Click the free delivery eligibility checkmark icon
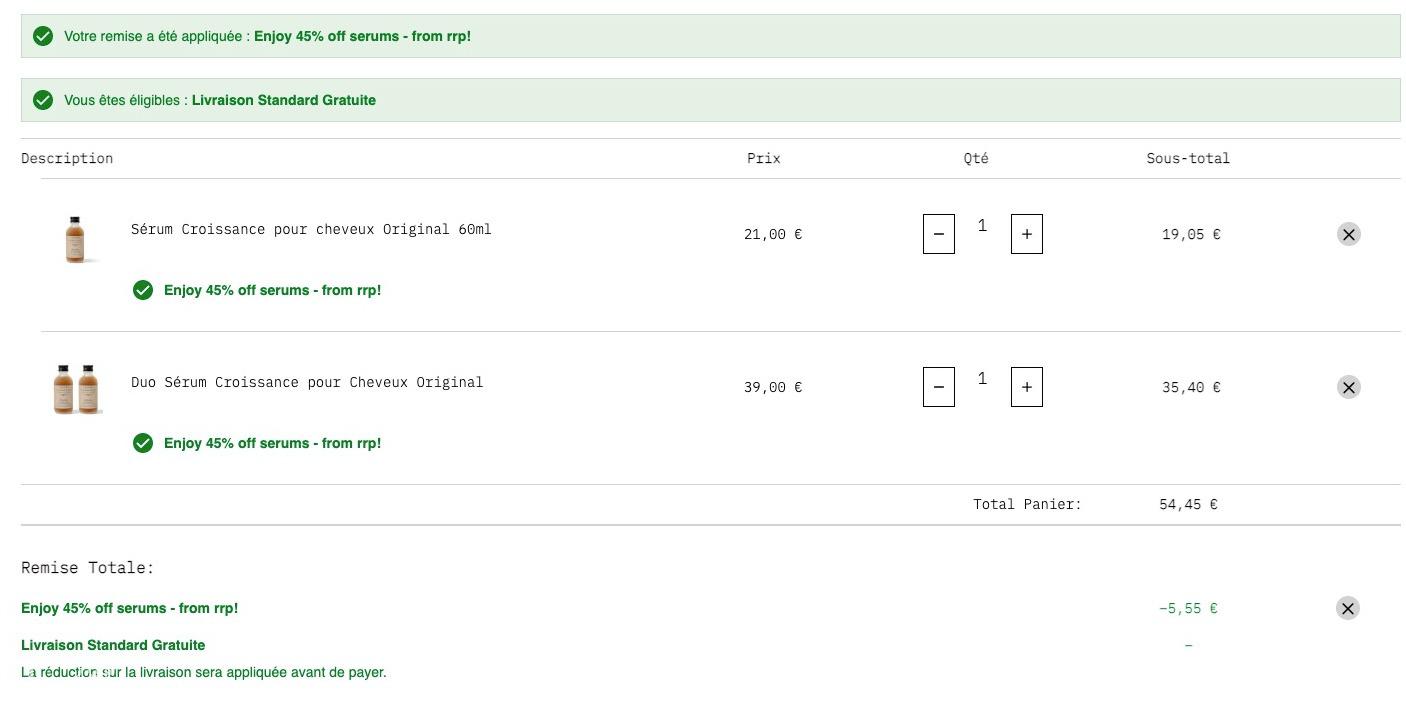This screenshot has width=1406, height=701. pos(43,100)
